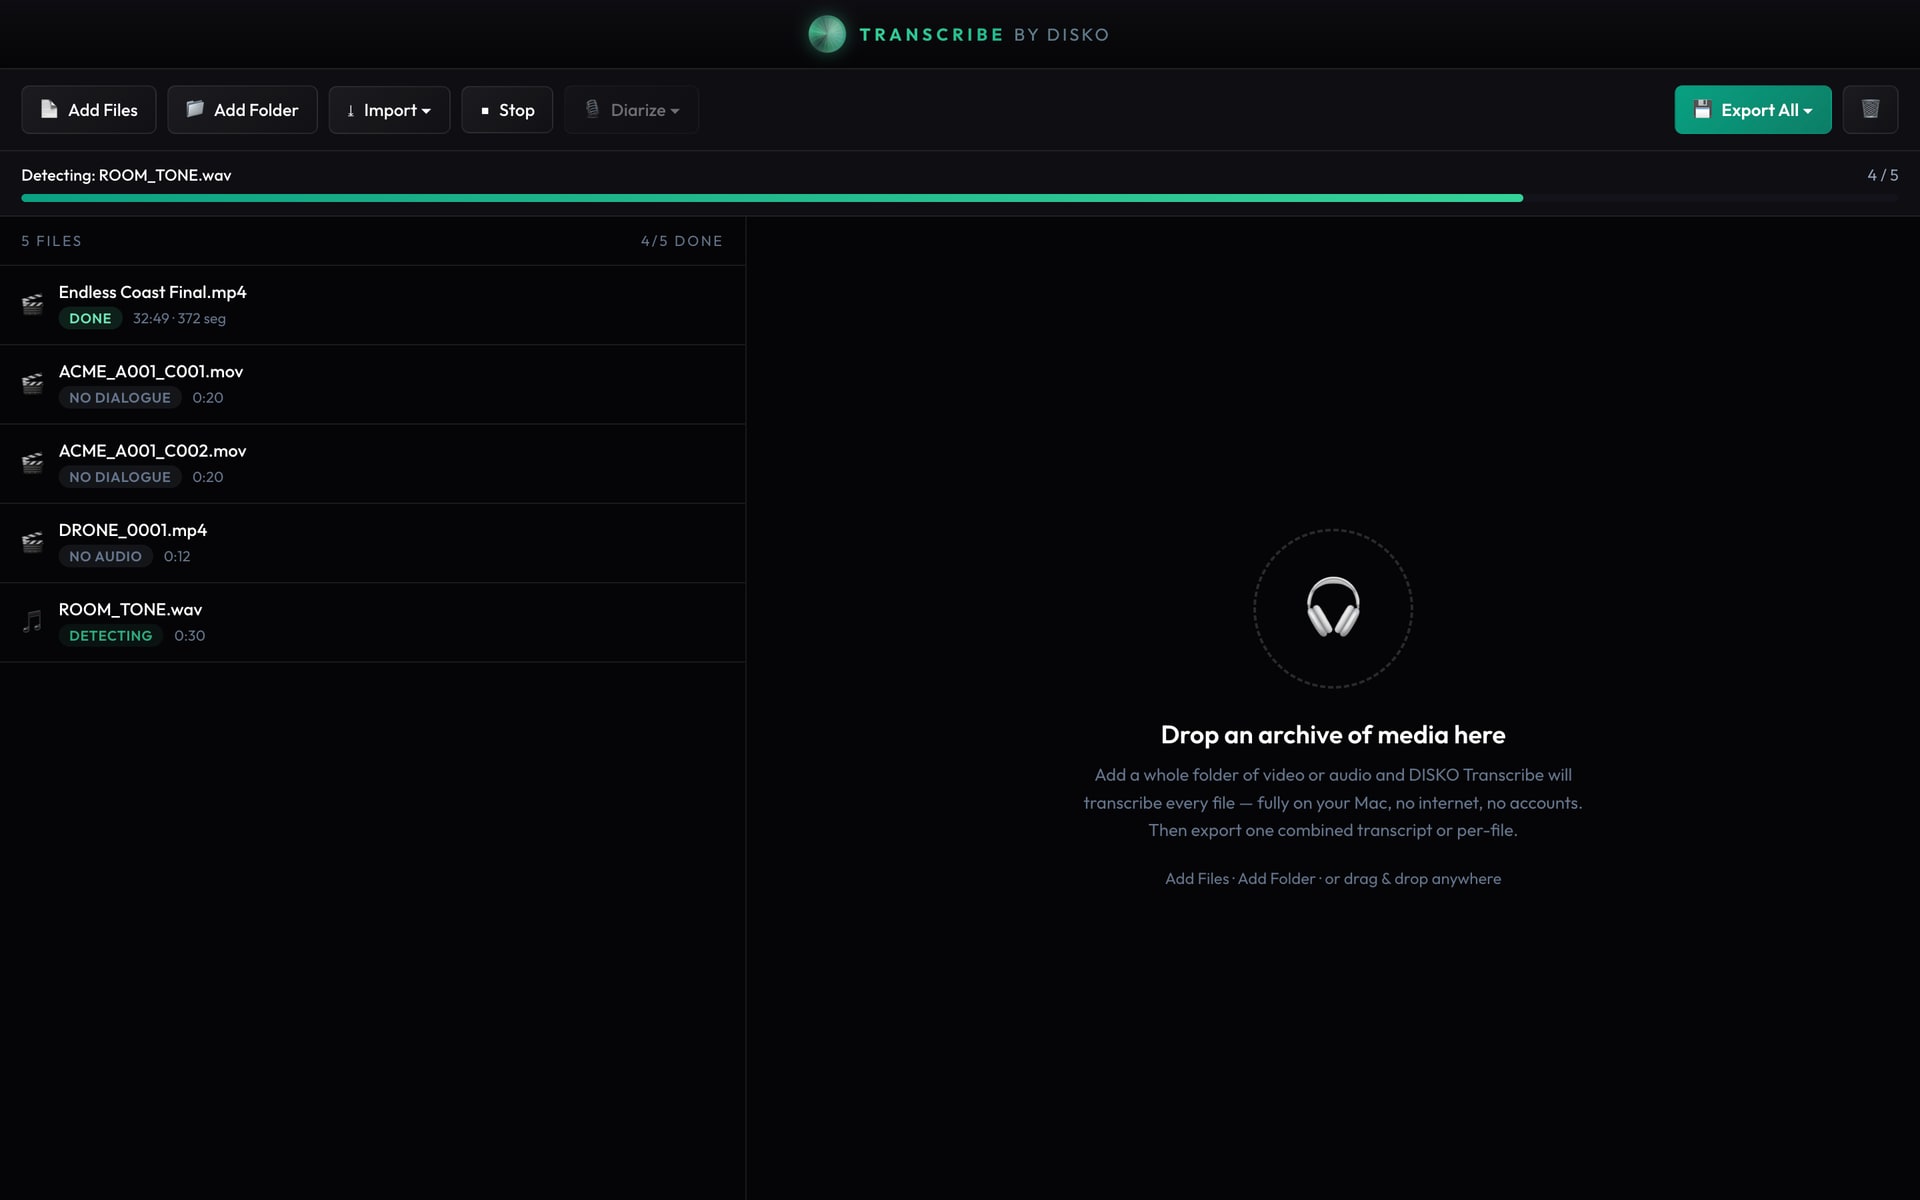
Task: Open the Diarize dropdown
Action: coord(631,110)
